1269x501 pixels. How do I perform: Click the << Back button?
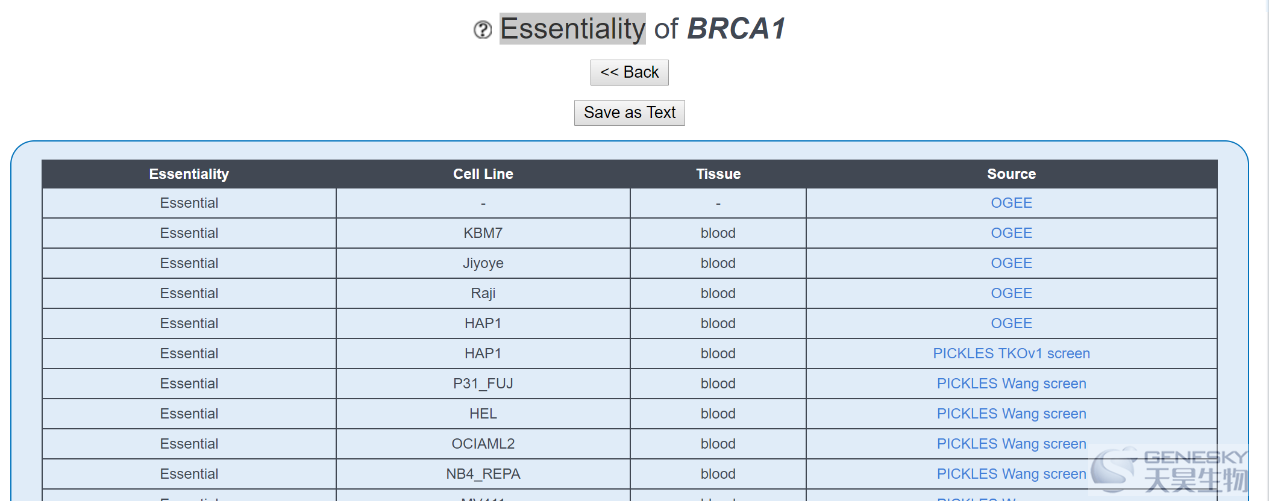(x=629, y=73)
